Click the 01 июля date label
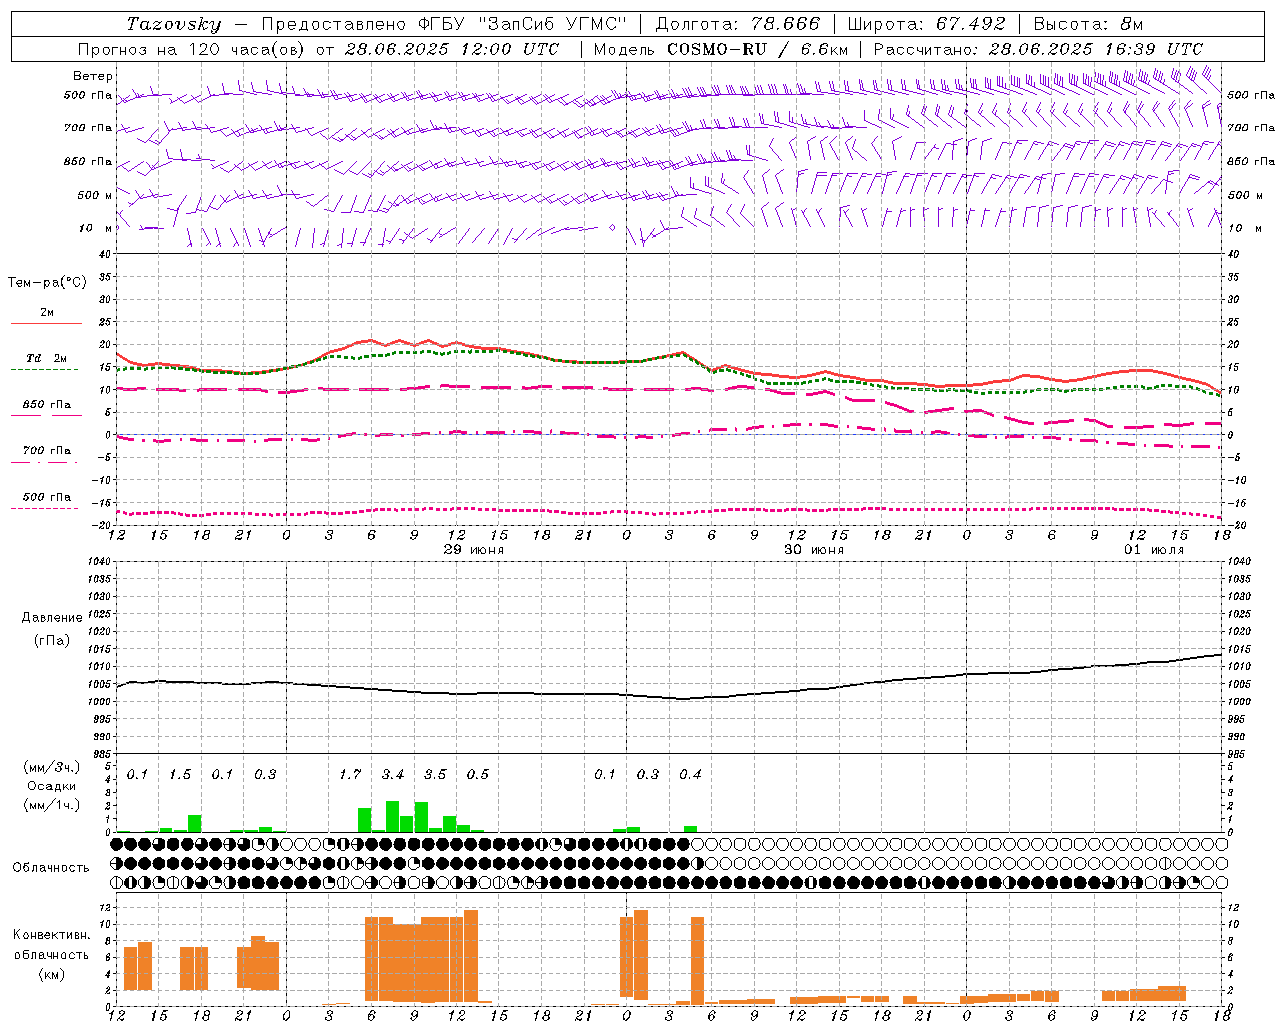This screenshot has width=1280, height=1024. click(x=1154, y=550)
